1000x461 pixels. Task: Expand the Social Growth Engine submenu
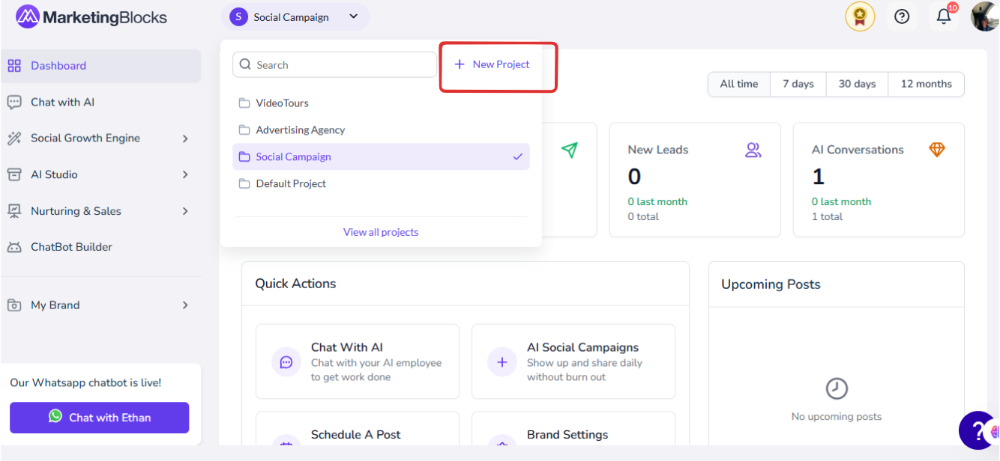coord(186,138)
